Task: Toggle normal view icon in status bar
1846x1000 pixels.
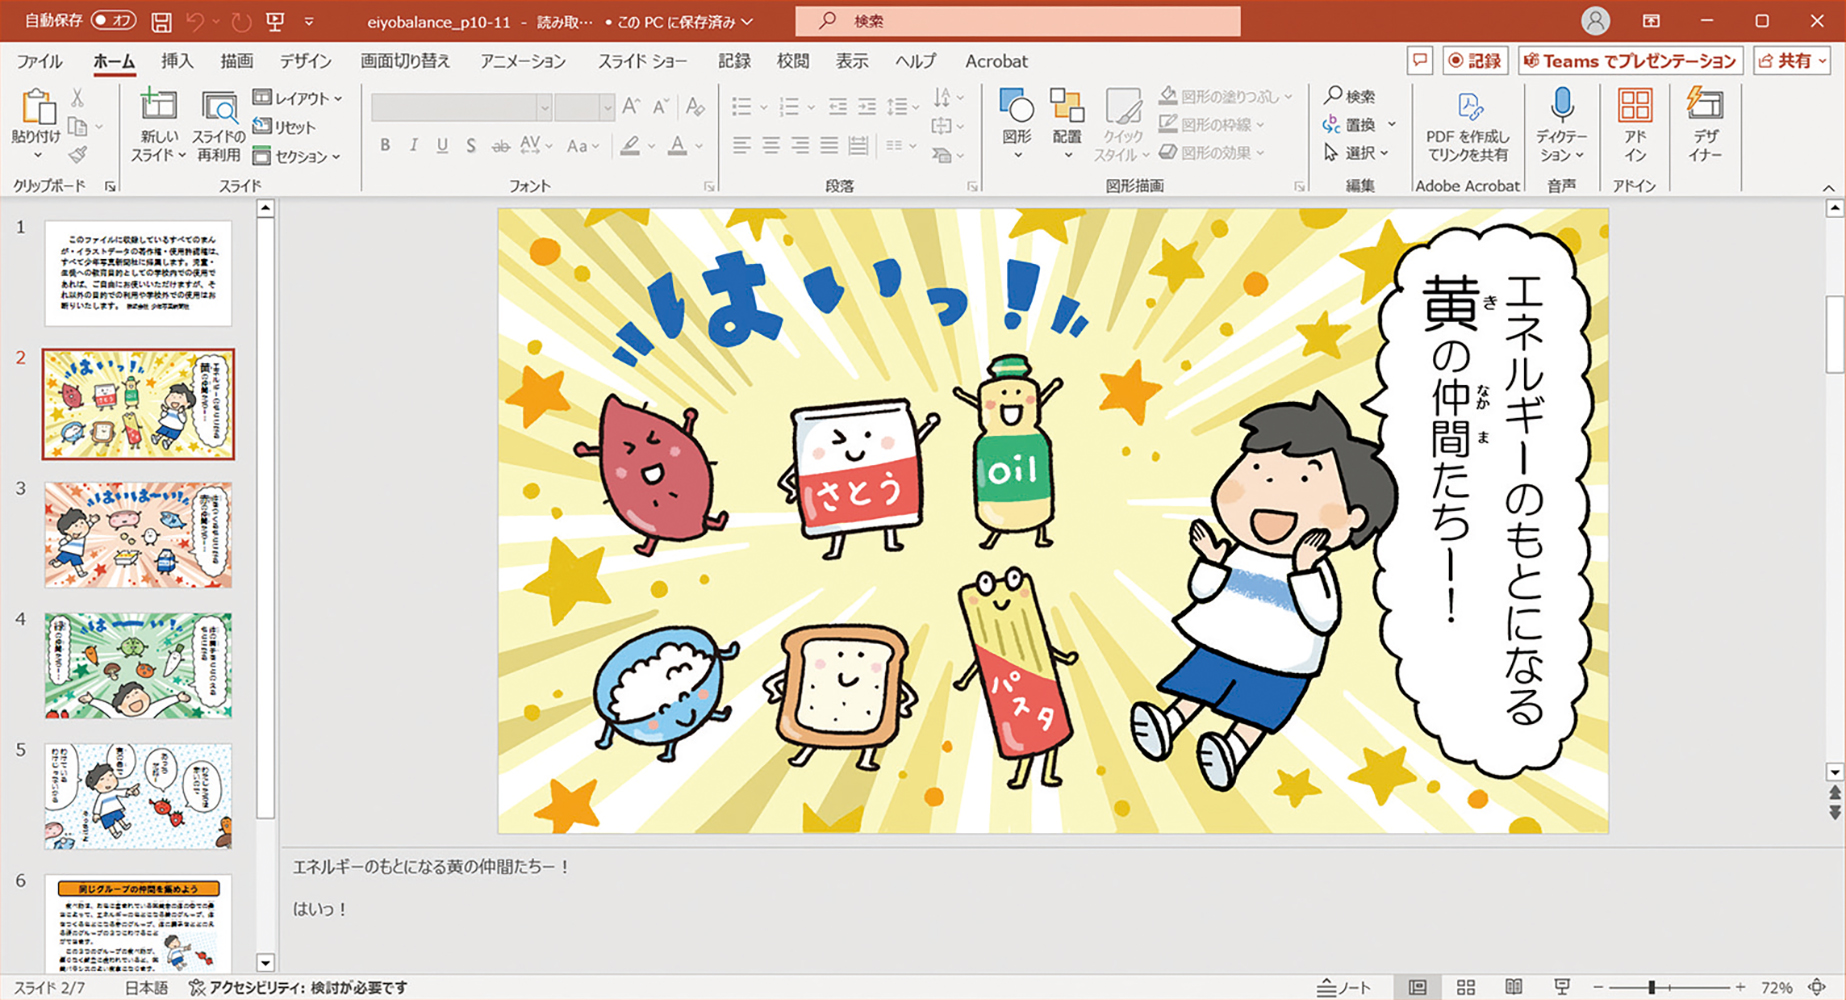Action: click(x=1418, y=987)
